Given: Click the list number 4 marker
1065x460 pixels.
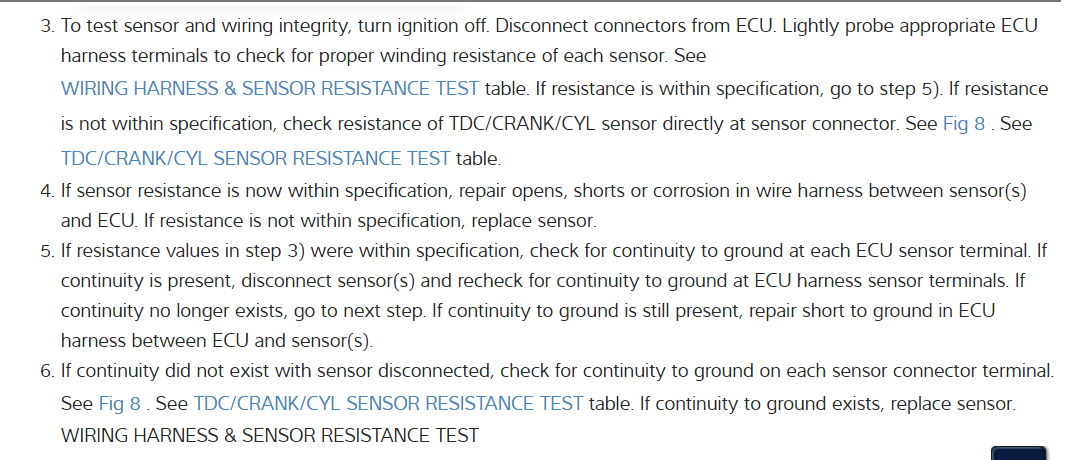Looking at the screenshot, I should [47, 189].
